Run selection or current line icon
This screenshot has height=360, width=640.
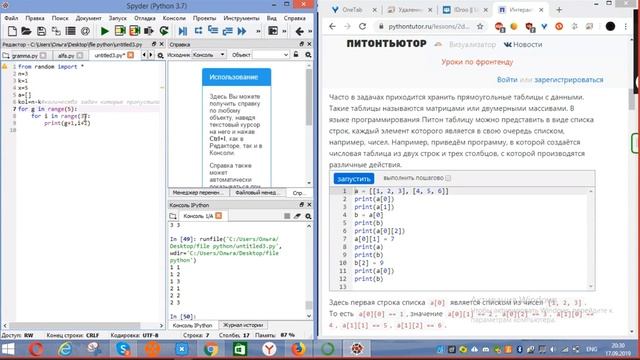(x=149, y=31)
